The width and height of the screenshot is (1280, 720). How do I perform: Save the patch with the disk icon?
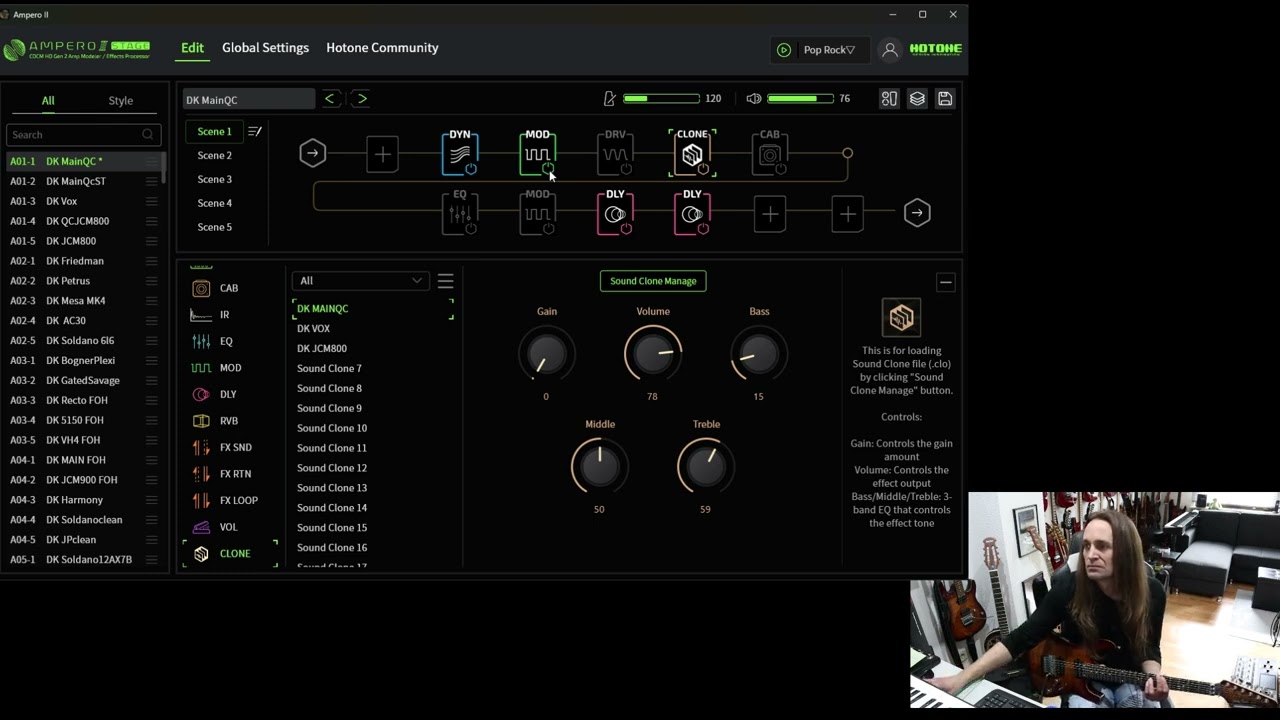pyautogui.click(x=945, y=98)
